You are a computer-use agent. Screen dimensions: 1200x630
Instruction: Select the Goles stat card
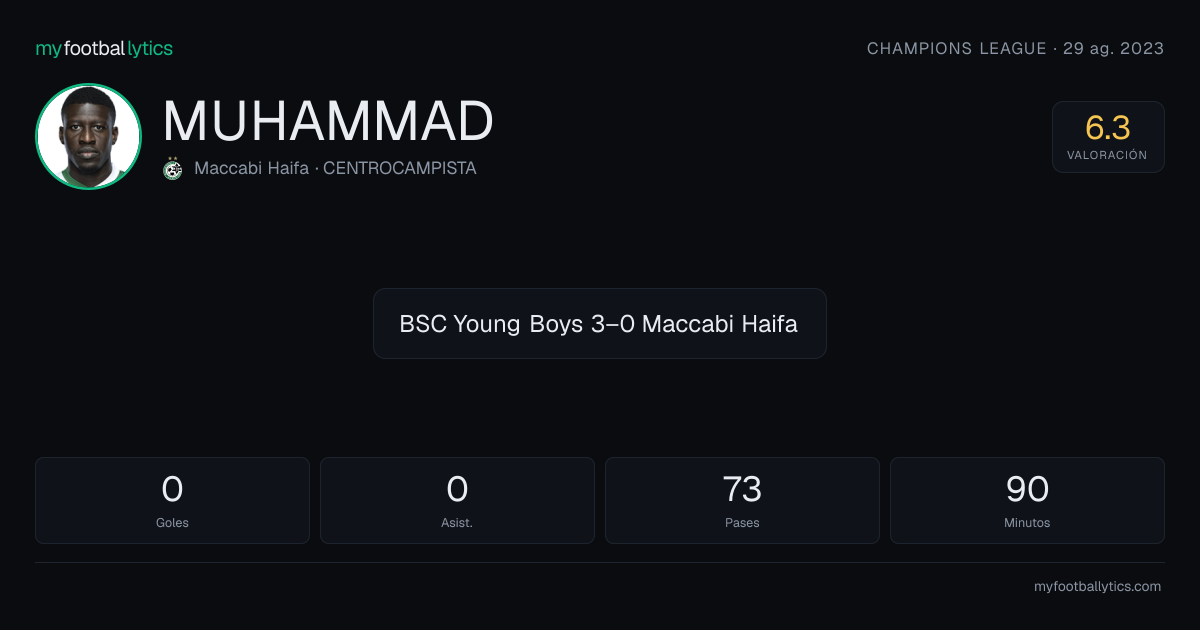[172, 500]
